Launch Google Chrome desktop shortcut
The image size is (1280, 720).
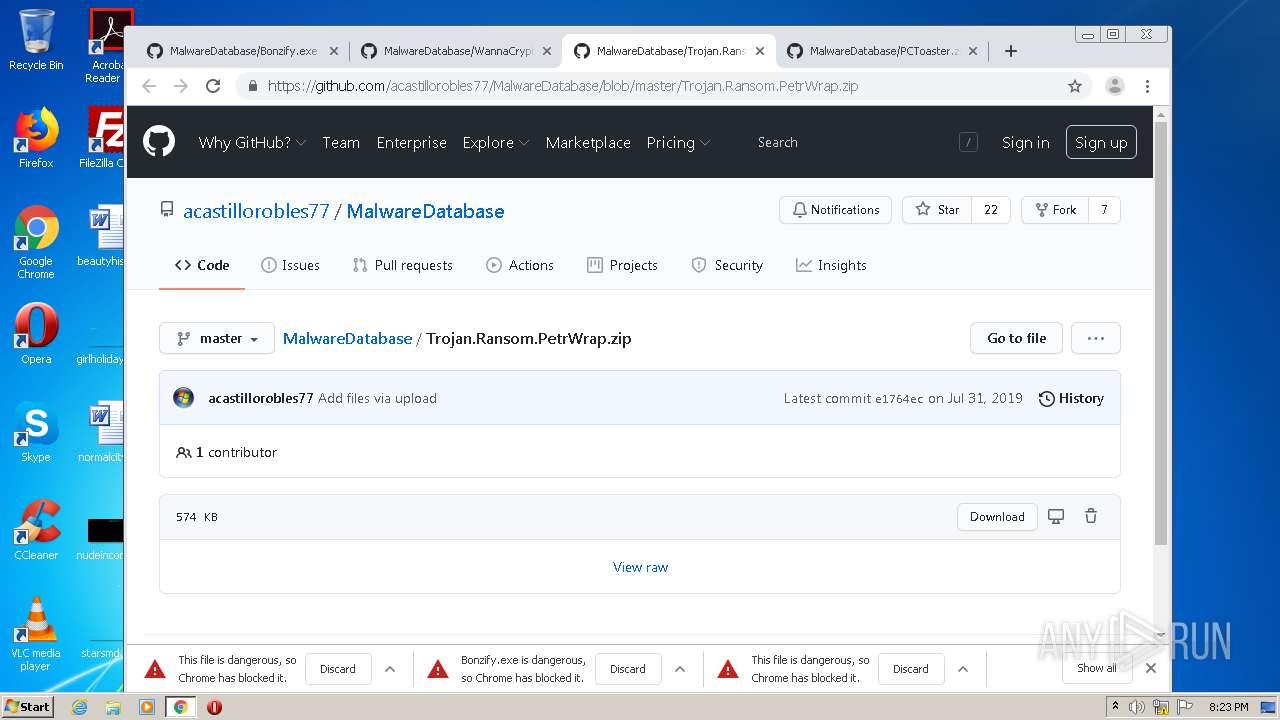pyautogui.click(x=36, y=242)
